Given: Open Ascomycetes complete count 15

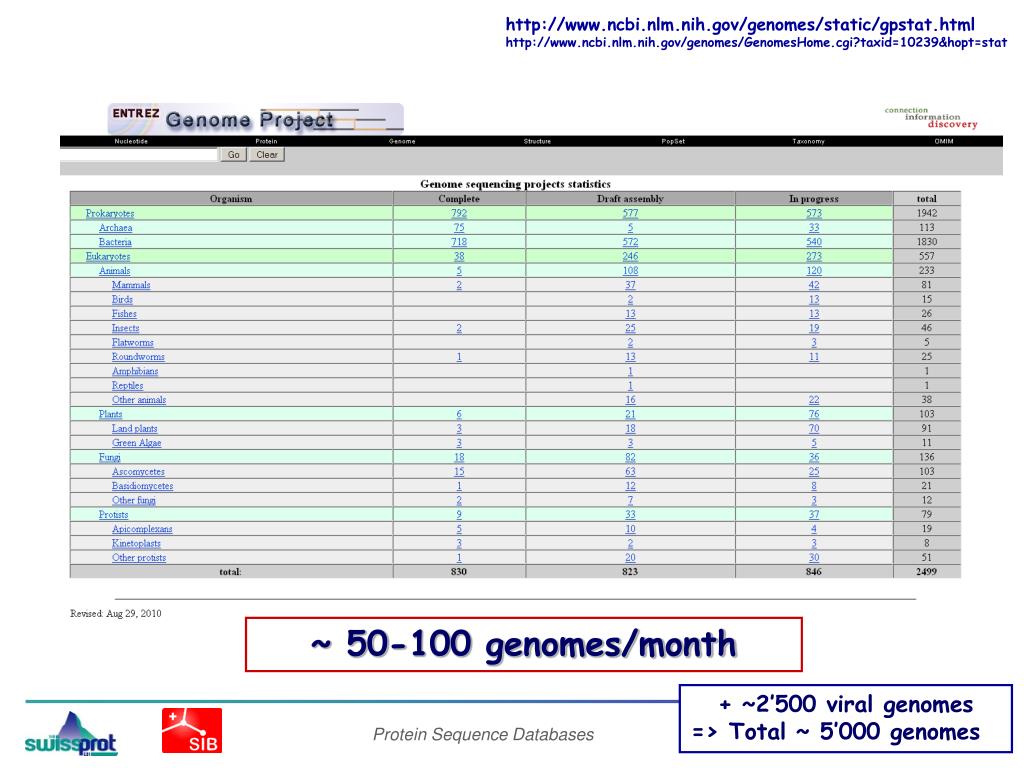Looking at the screenshot, I should pos(459,472).
